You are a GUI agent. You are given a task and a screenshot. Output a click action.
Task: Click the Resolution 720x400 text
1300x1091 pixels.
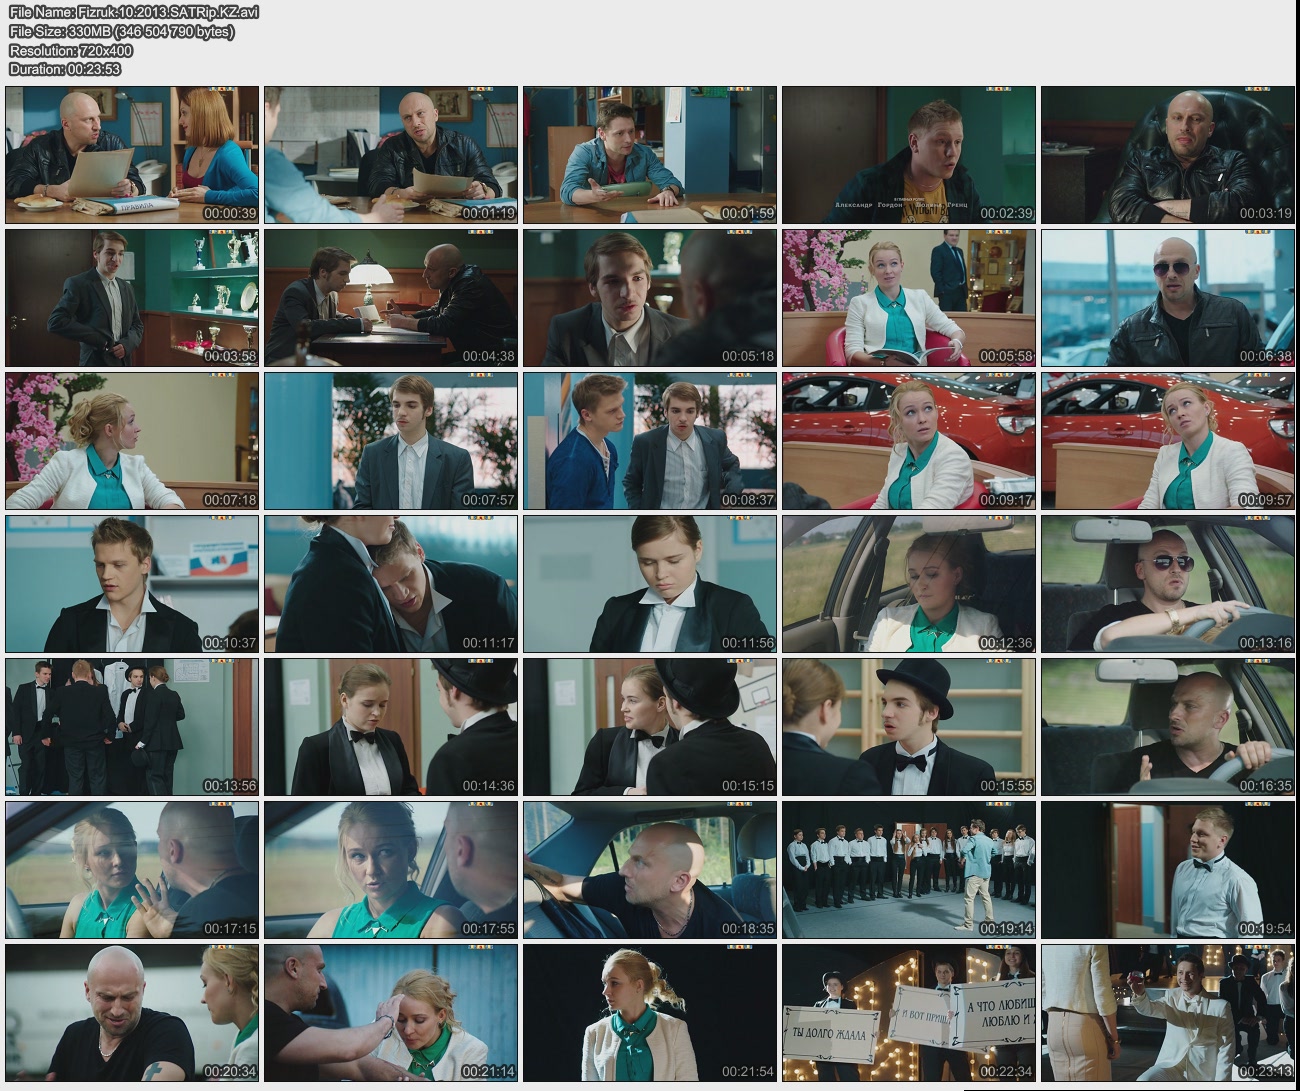71,50
